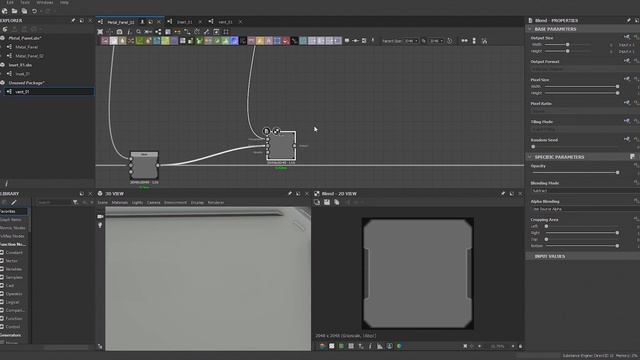
Task: Select Constant in Library function list
Action: coord(14,253)
